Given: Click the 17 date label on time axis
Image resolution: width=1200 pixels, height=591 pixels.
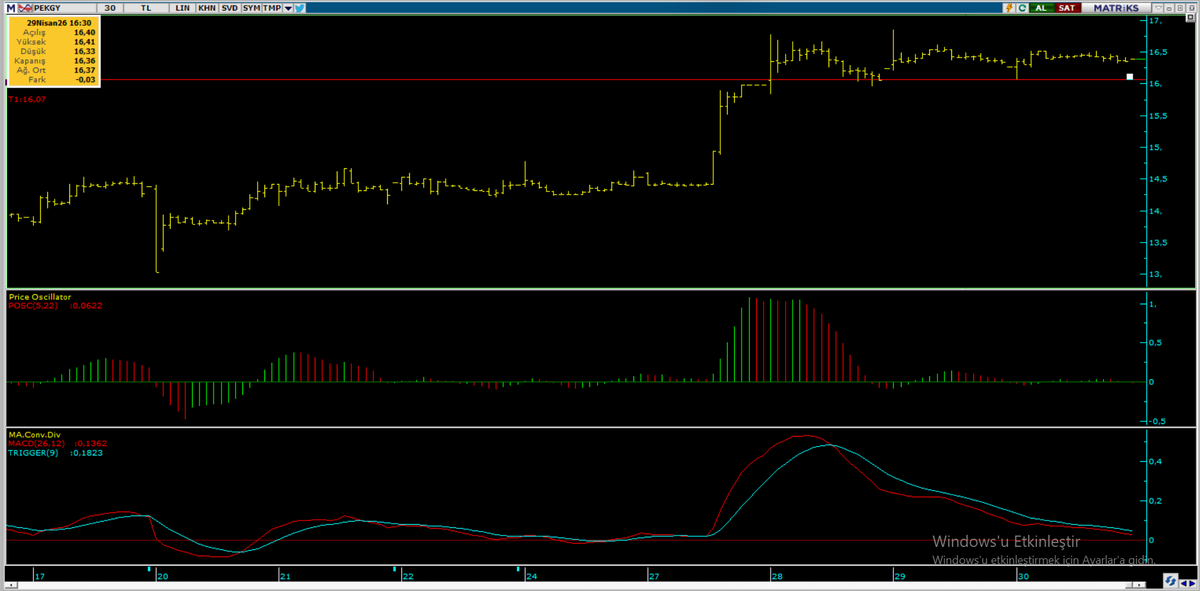Looking at the screenshot, I should click(39, 577).
